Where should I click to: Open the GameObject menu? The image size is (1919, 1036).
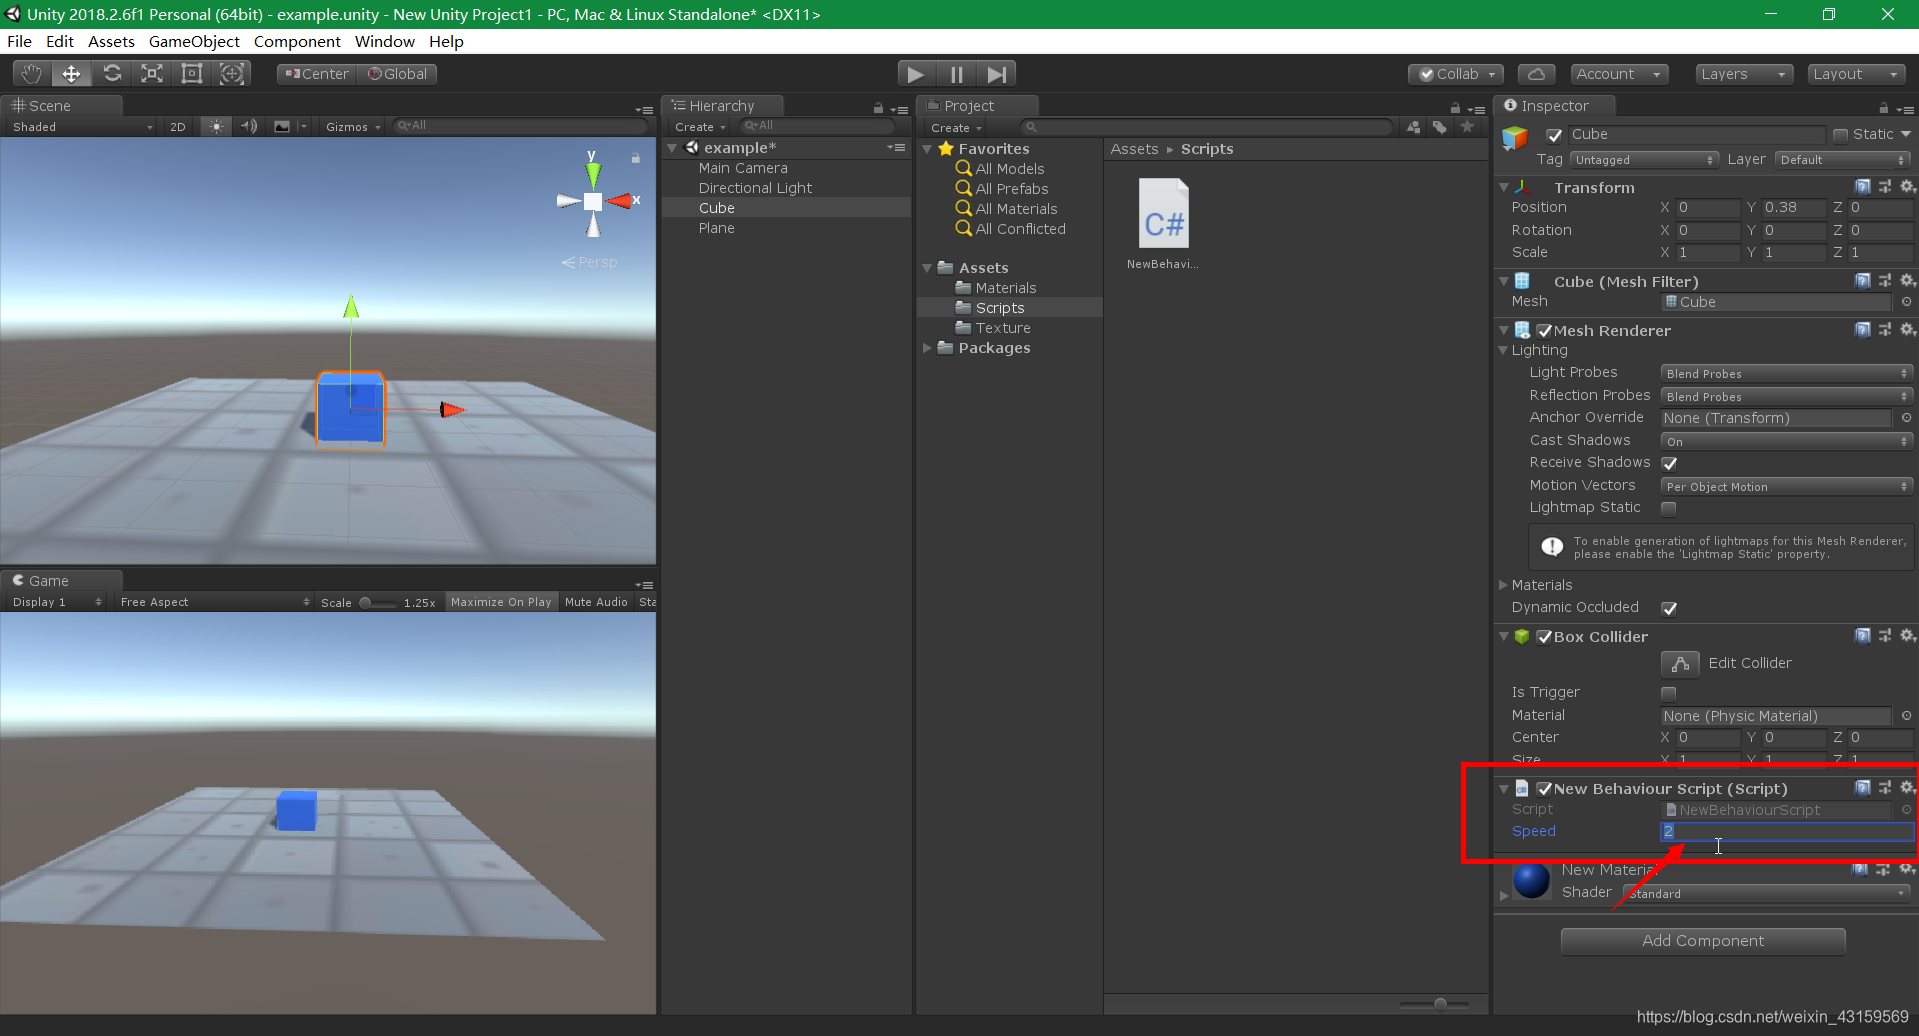(x=194, y=41)
